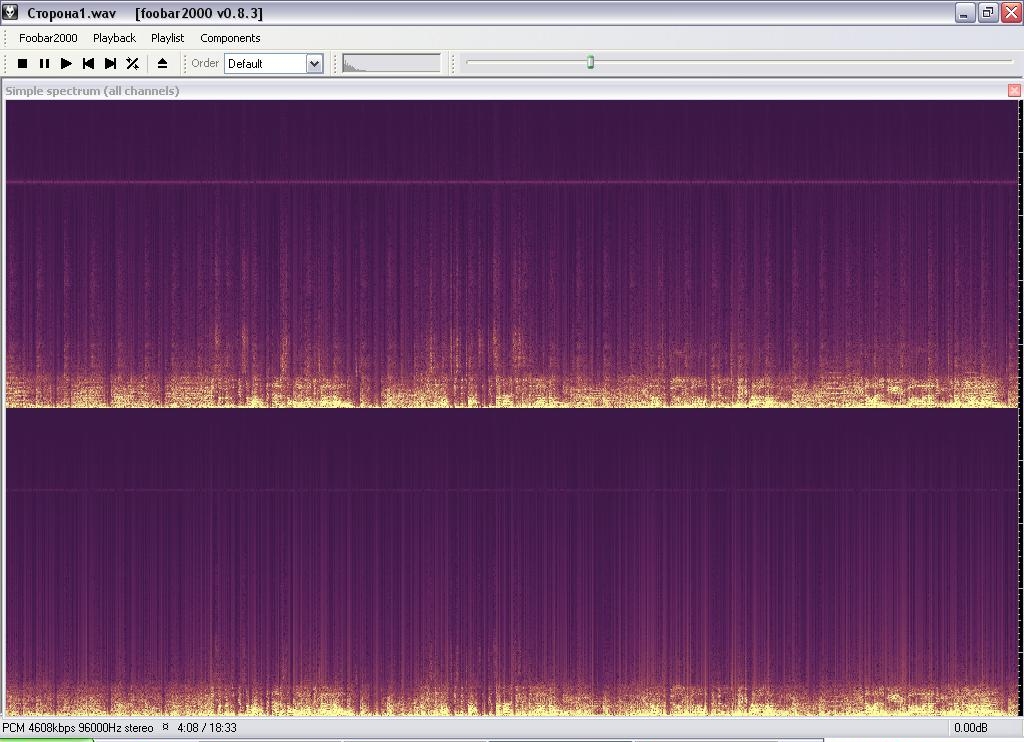Image resolution: width=1024 pixels, height=742 pixels.
Task: Click the foobar2000 alien icon in title bar
Action: [x=11, y=13]
